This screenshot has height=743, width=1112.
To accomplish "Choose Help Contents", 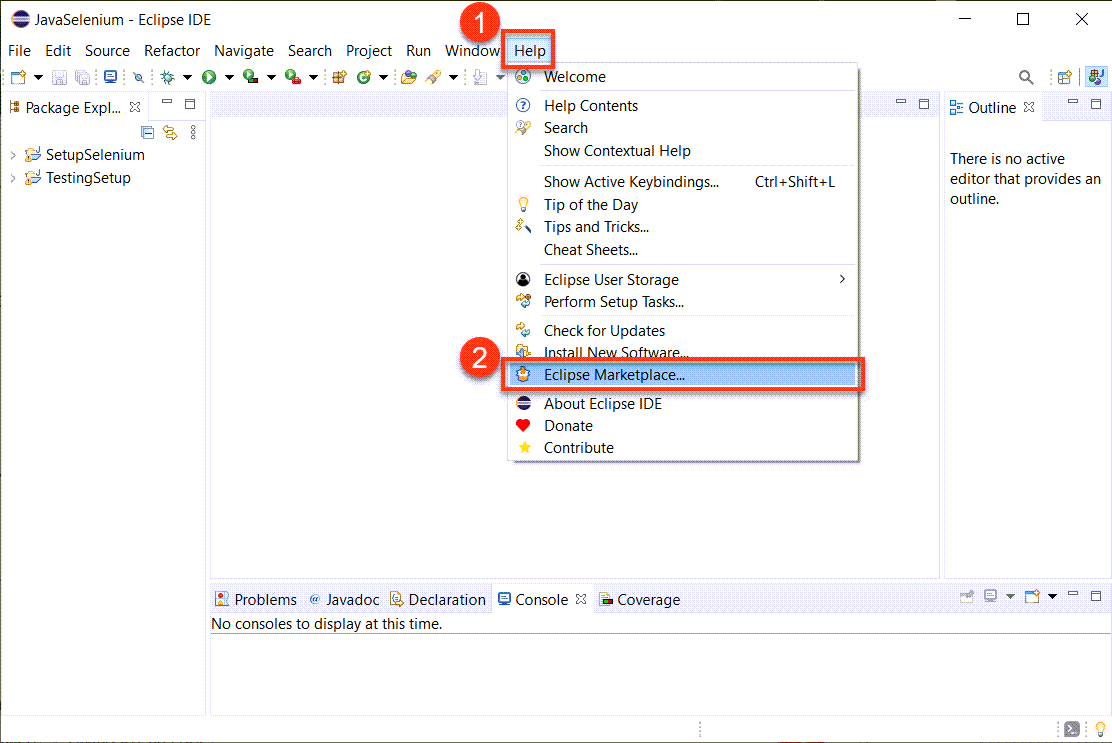I will click(x=684, y=106).
